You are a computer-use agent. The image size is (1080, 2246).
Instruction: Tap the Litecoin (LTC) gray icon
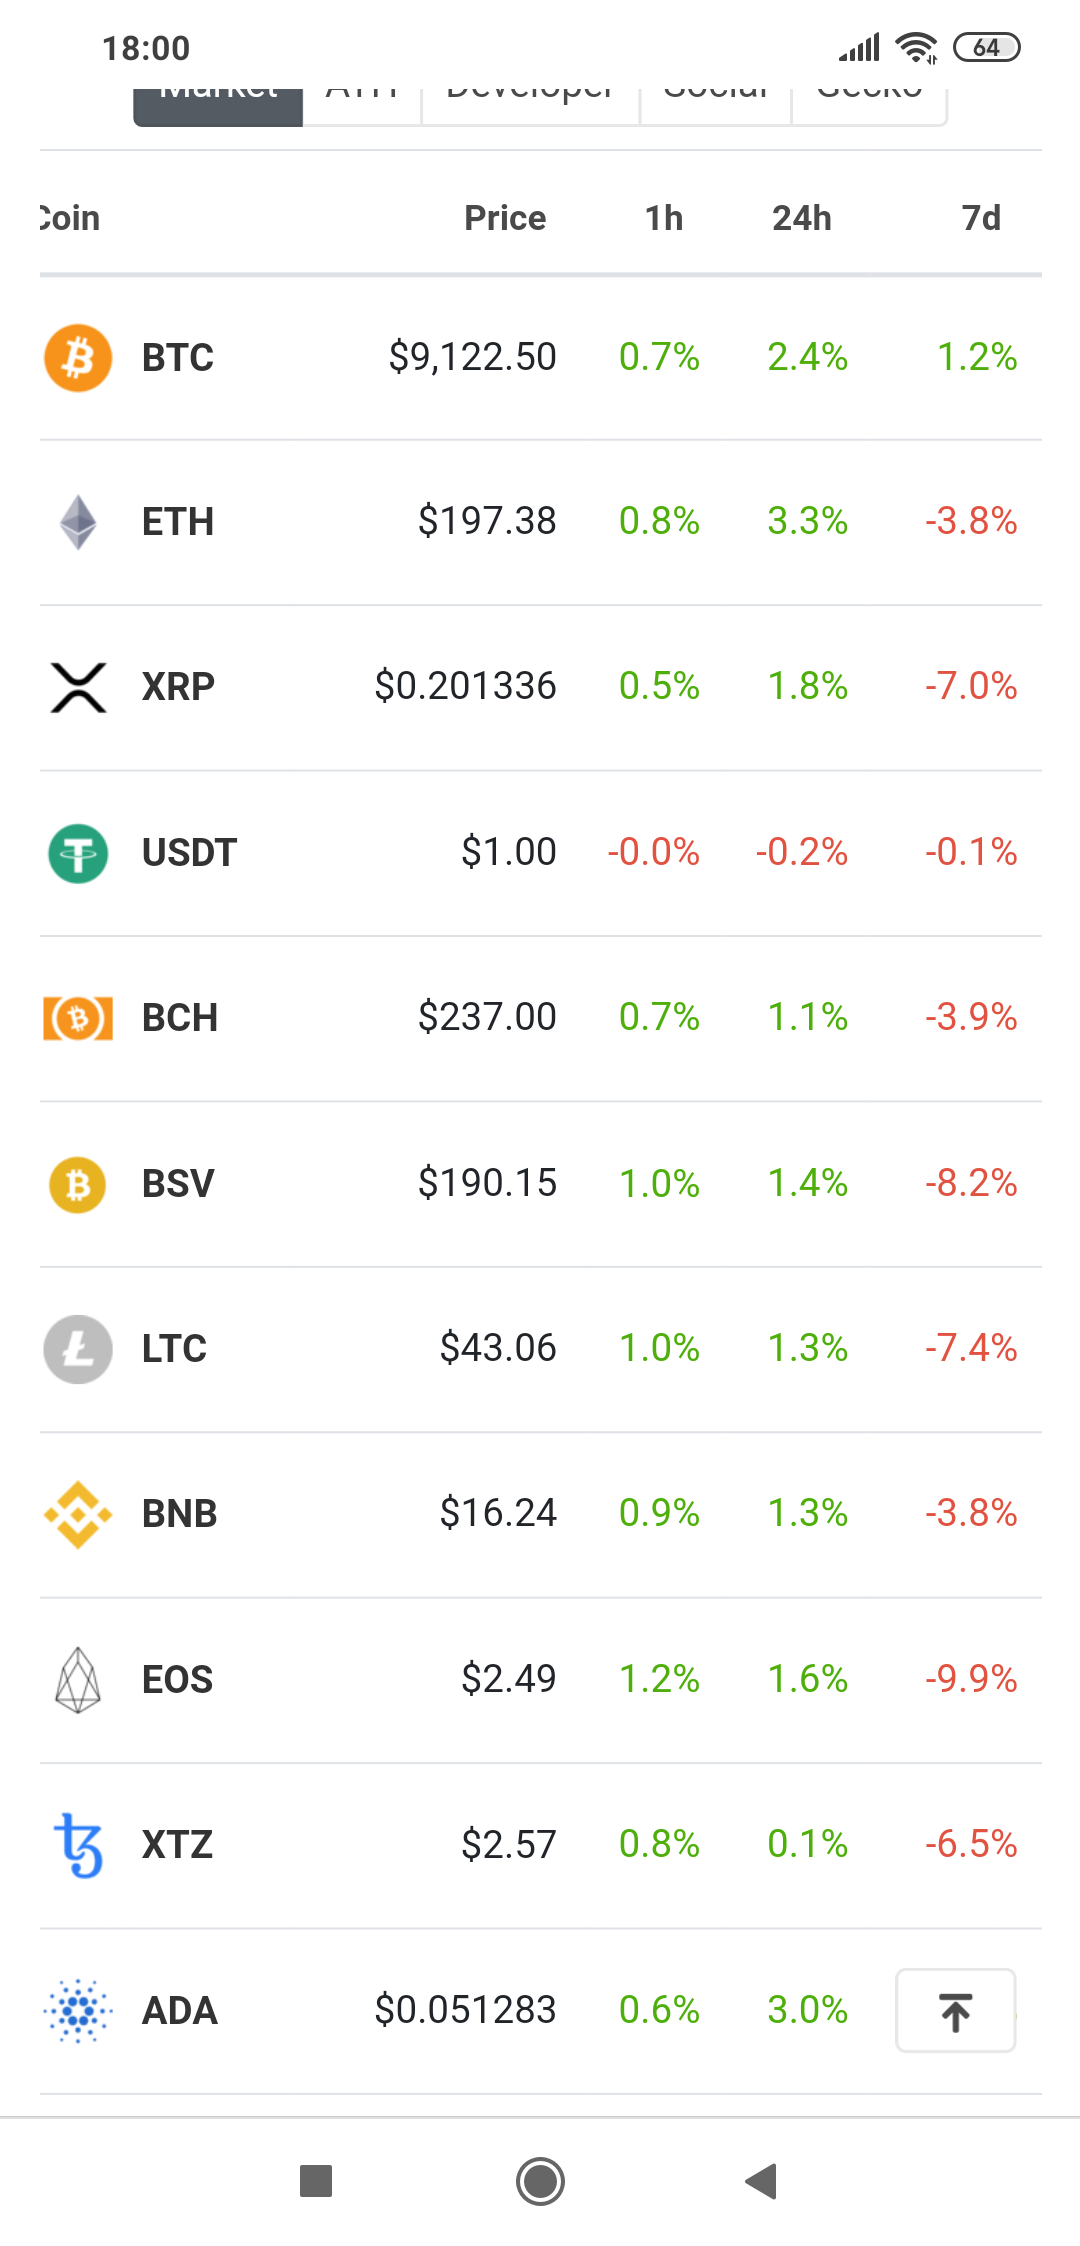(78, 1349)
